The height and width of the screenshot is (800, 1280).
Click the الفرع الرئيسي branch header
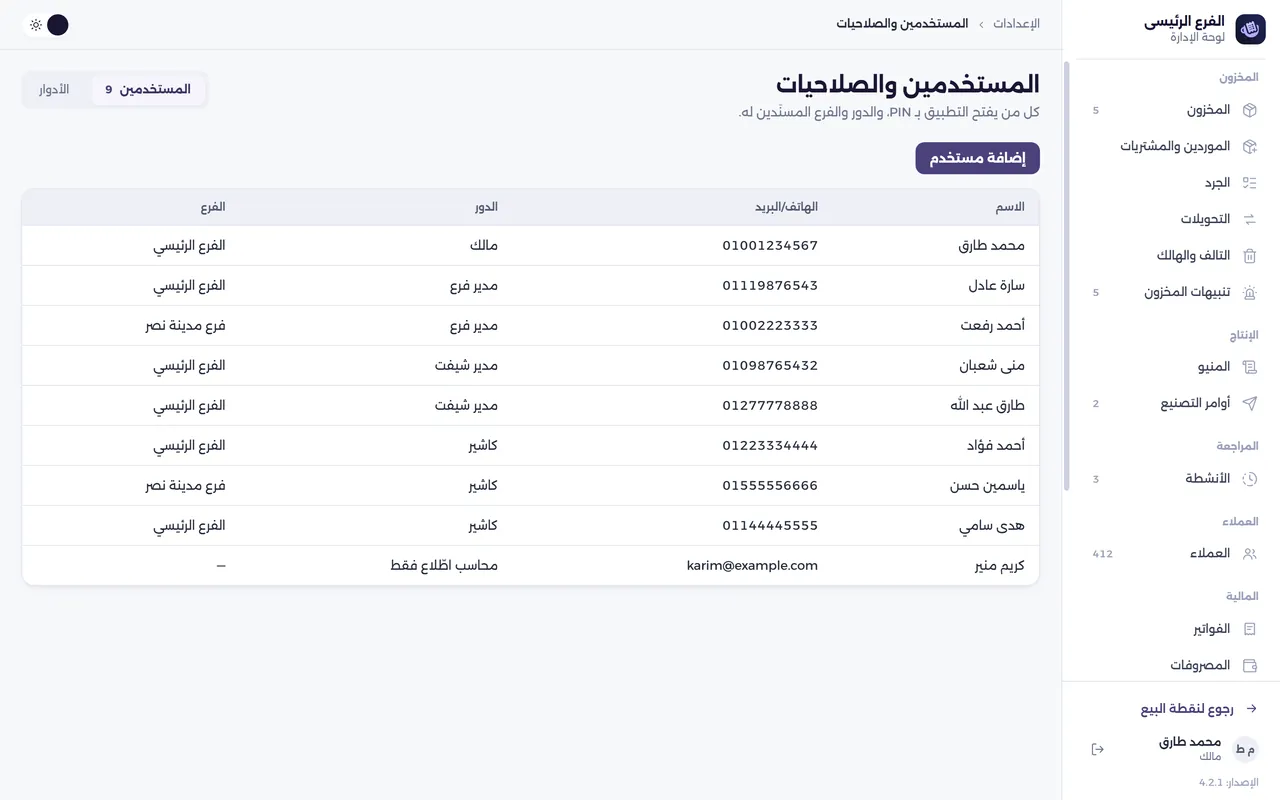pyautogui.click(x=1184, y=21)
